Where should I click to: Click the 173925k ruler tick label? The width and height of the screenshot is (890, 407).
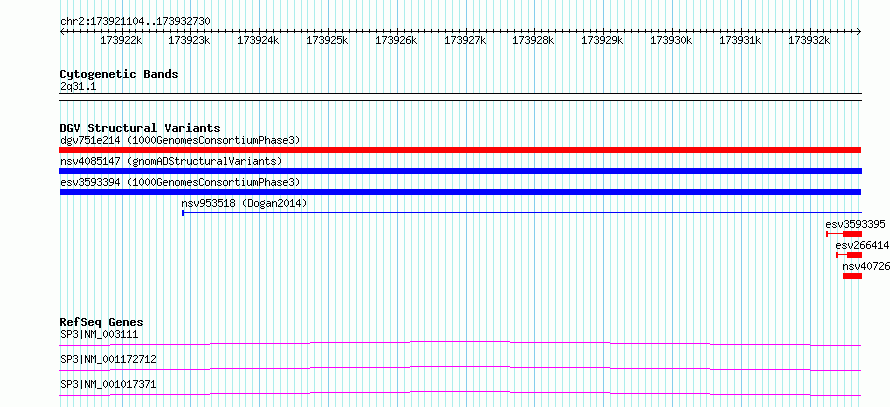pos(328,40)
